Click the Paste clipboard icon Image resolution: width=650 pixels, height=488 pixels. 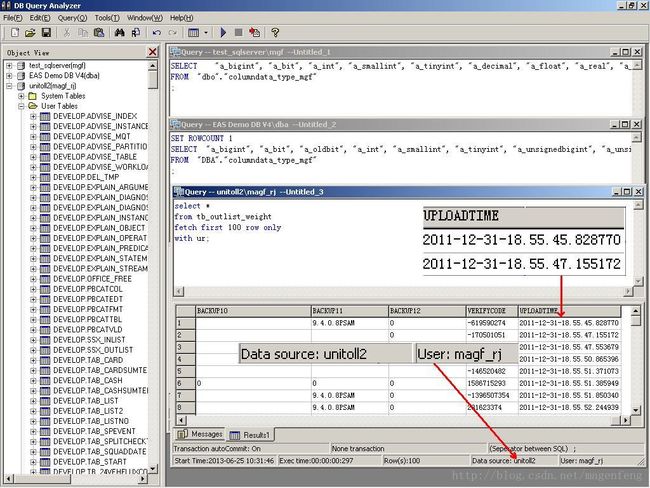tap(99, 32)
